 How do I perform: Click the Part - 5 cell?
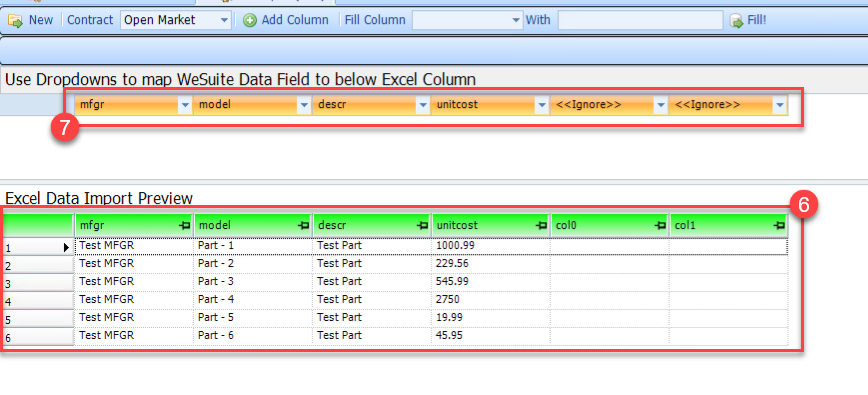tap(253, 318)
